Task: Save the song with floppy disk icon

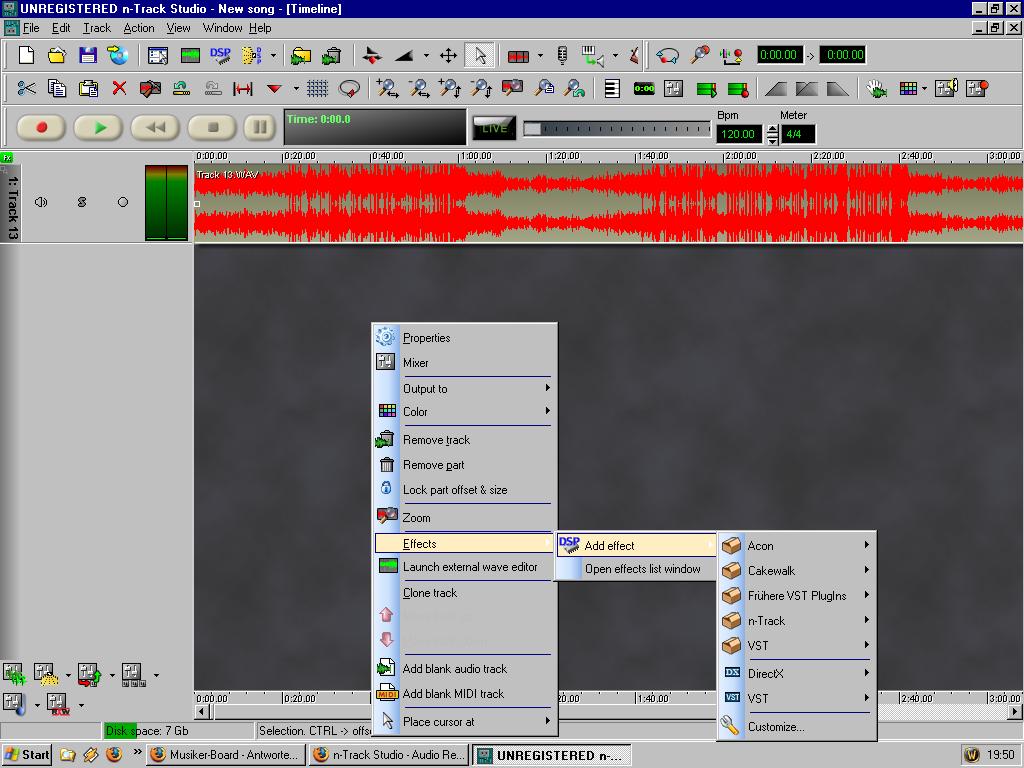Action: pyautogui.click(x=88, y=56)
